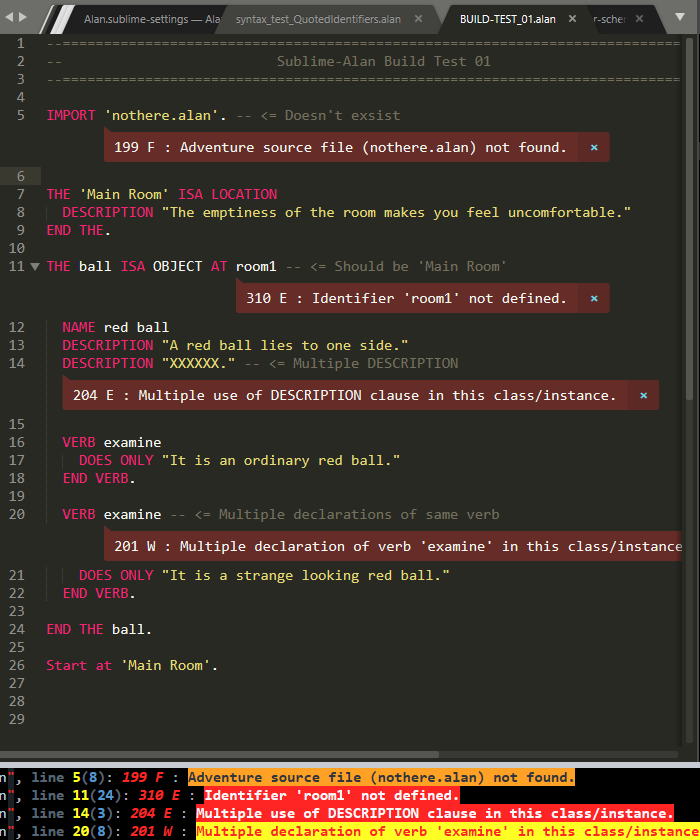
Task: Switch to Alan.sublime-settings tab
Action: (152, 19)
